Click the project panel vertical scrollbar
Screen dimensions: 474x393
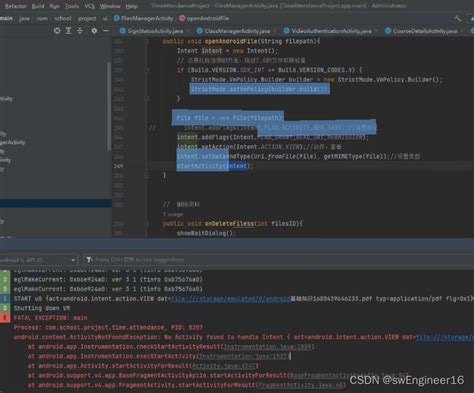109,106
